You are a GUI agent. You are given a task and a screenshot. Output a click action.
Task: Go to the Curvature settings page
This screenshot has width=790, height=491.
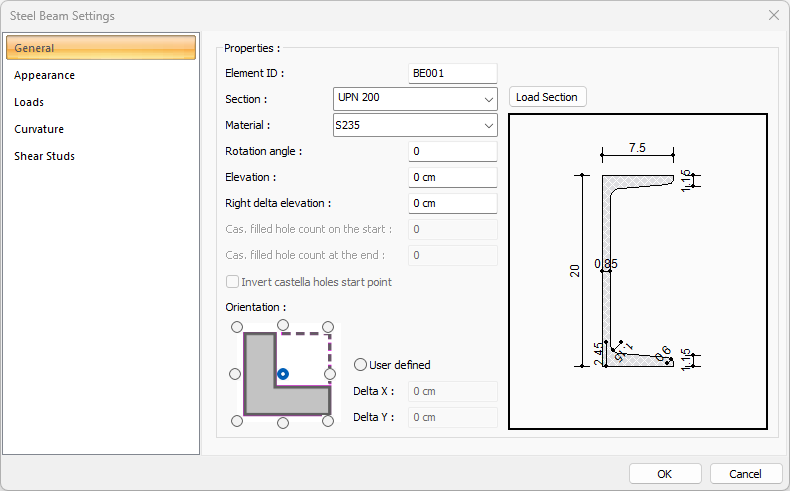pos(39,129)
